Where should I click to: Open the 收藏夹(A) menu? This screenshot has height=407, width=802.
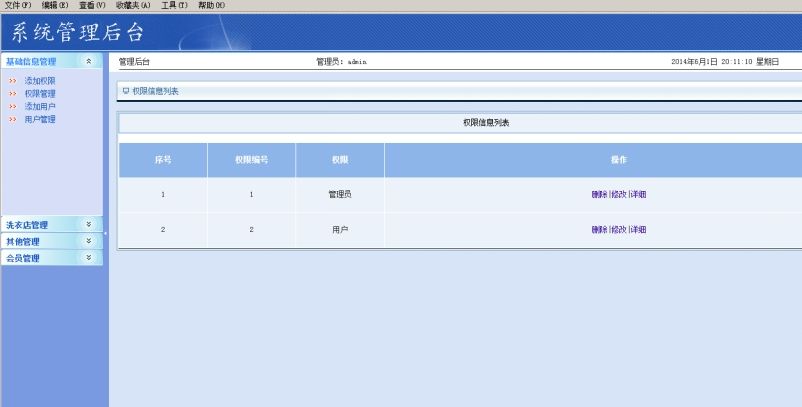[133, 5]
